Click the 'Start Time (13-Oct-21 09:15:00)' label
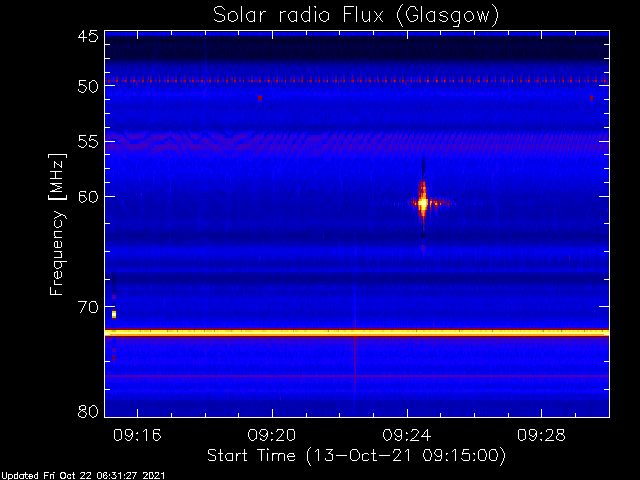The height and width of the screenshot is (480, 640). click(x=356, y=455)
